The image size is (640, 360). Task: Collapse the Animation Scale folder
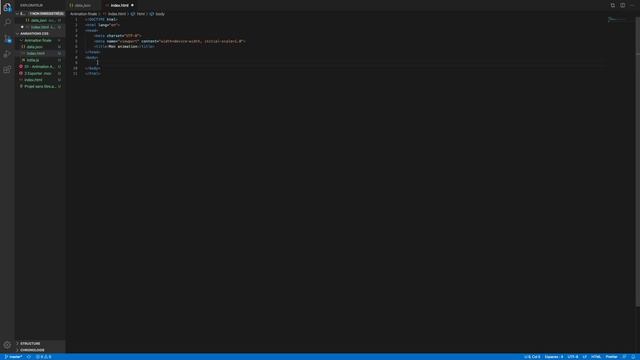click(40, 40)
